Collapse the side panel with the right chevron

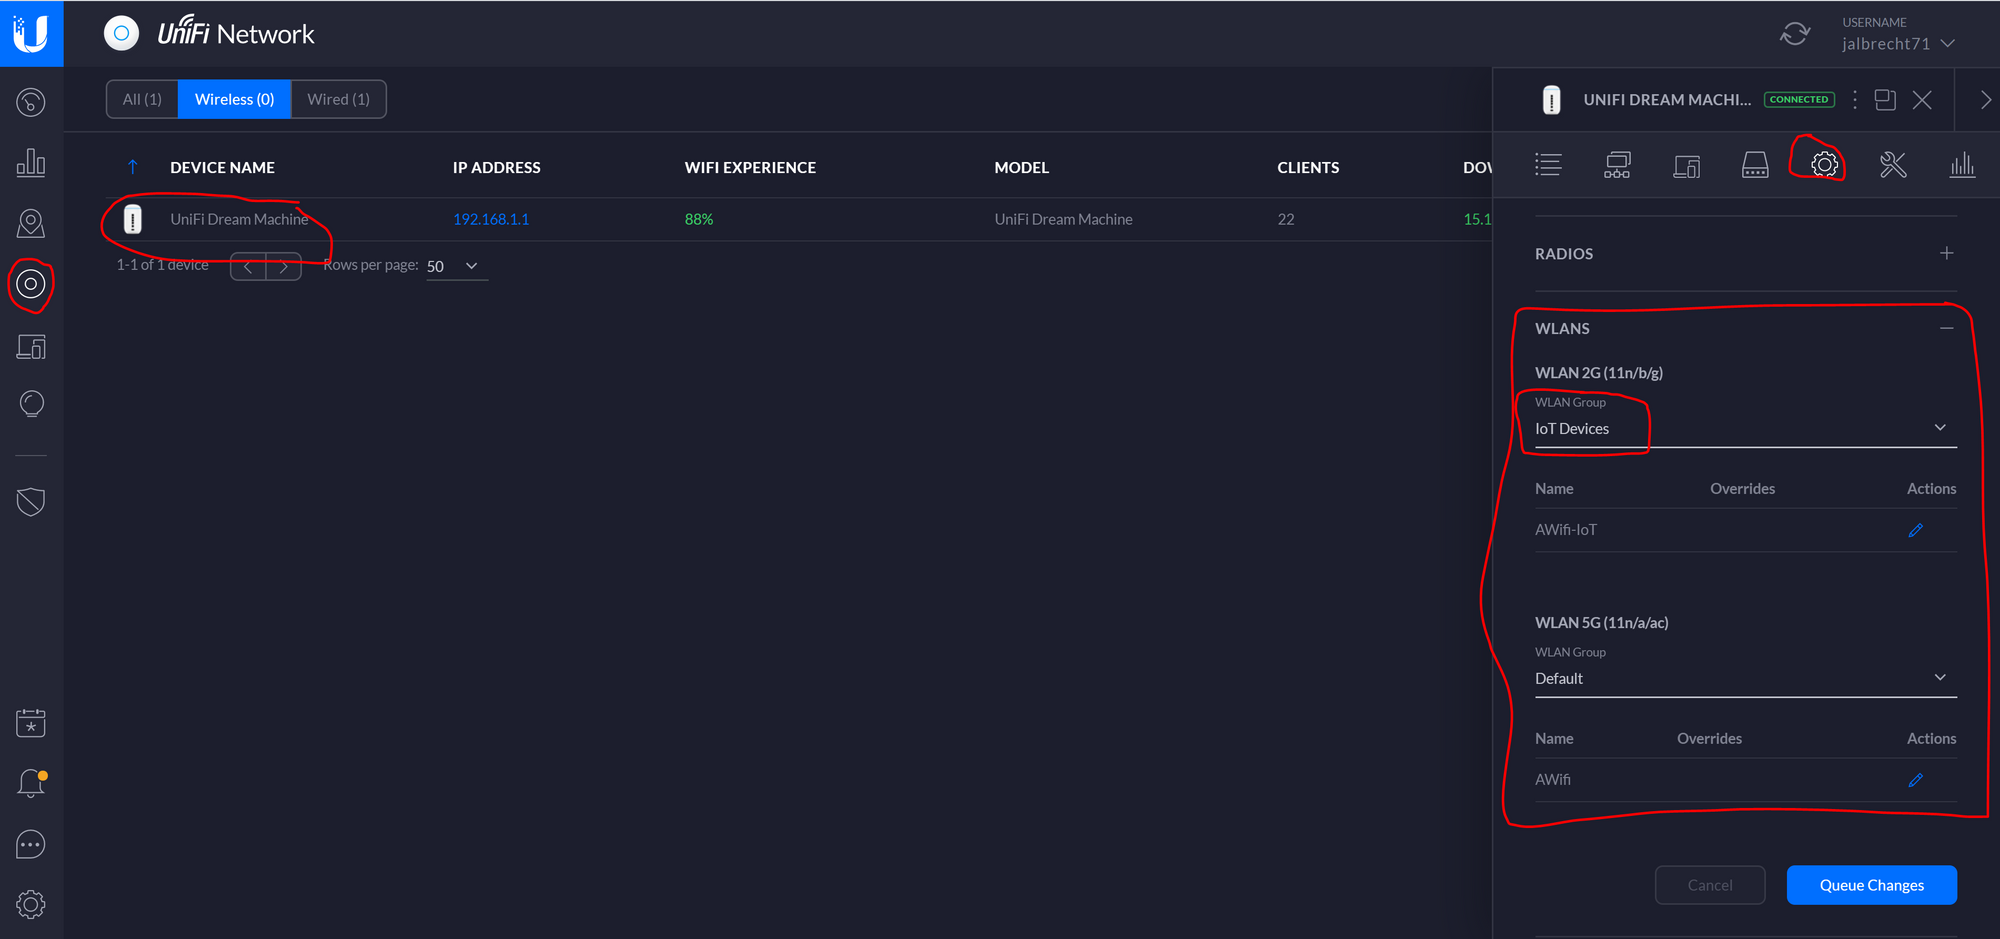[x=1985, y=99]
